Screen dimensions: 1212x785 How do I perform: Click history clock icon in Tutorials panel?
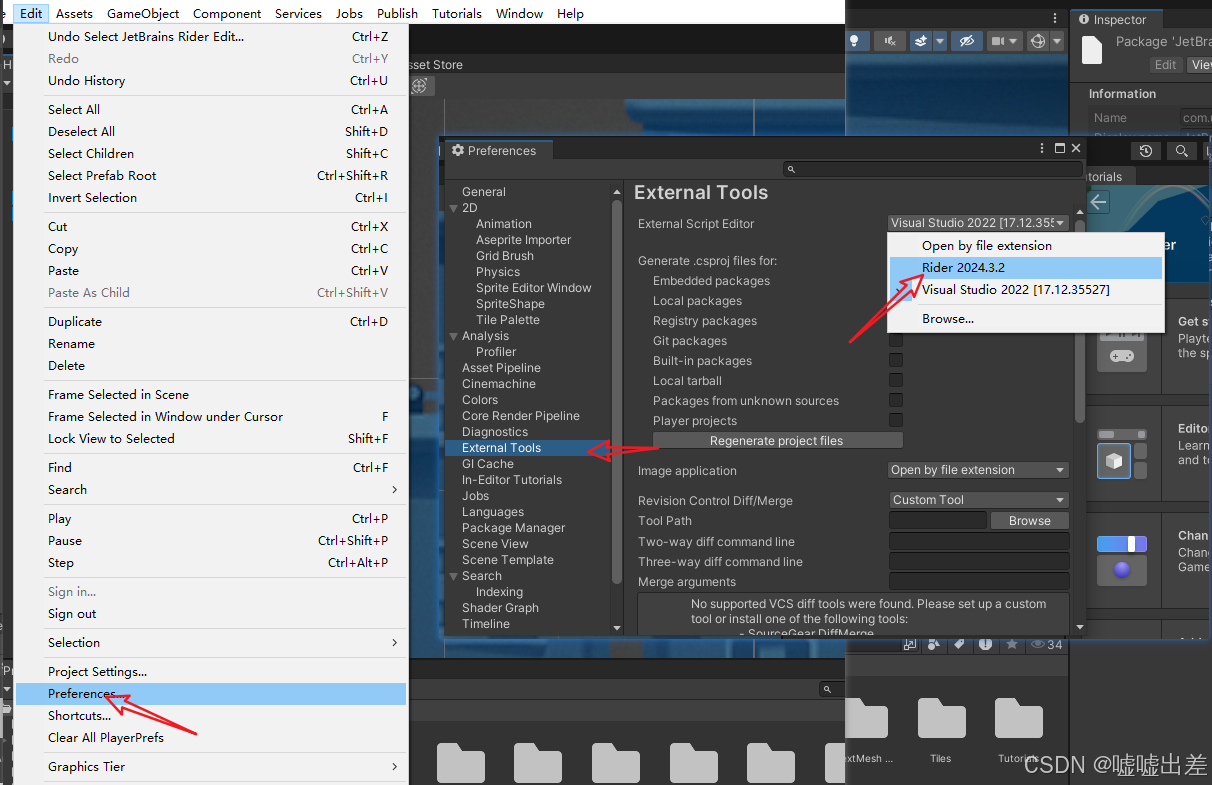coord(1146,151)
